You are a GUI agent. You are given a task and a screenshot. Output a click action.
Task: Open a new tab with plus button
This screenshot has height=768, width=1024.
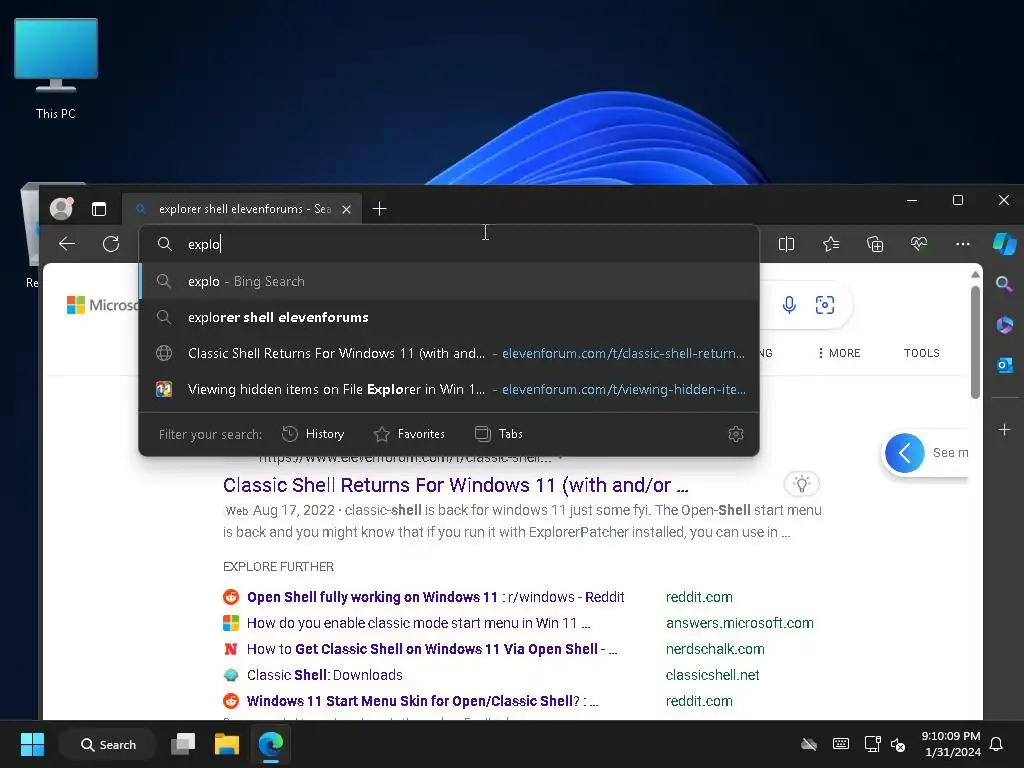pyautogui.click(x=379, y=209)
